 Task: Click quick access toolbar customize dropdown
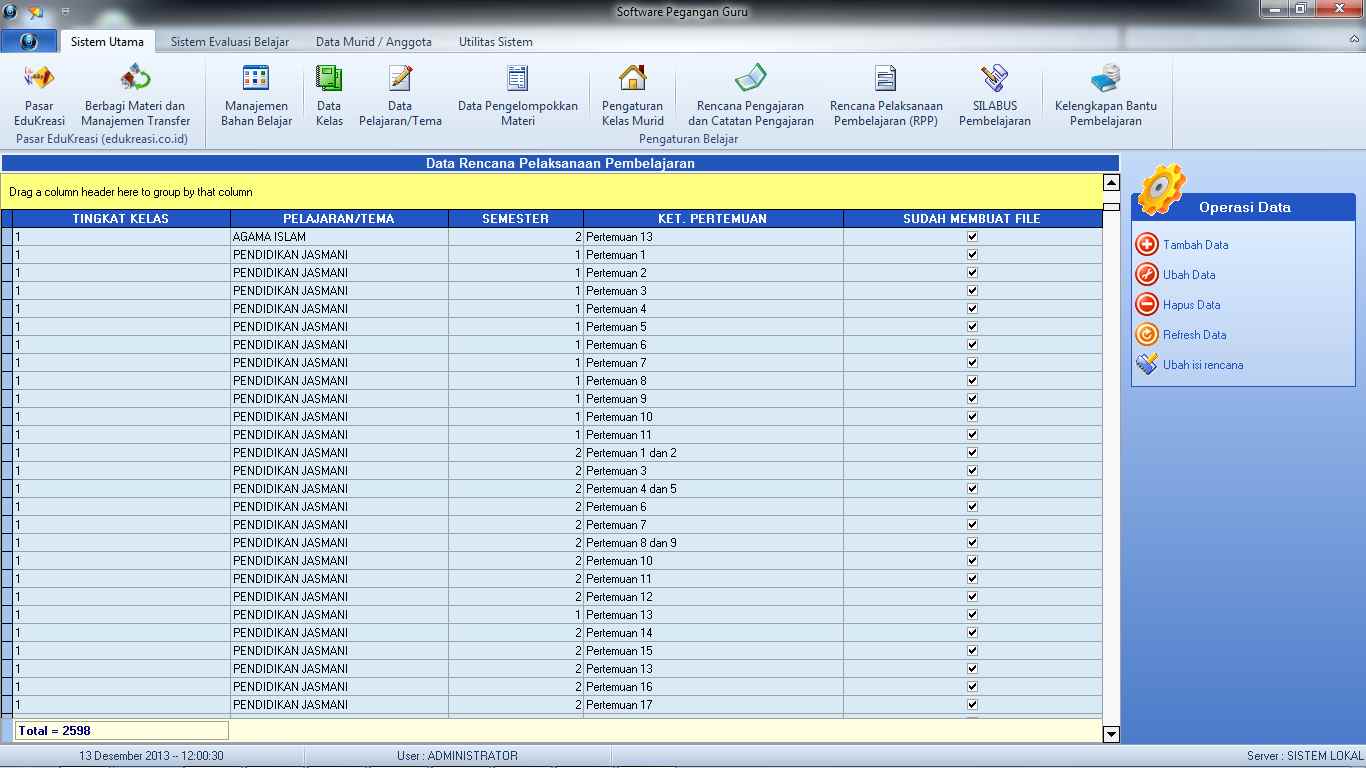coord(65,12)
